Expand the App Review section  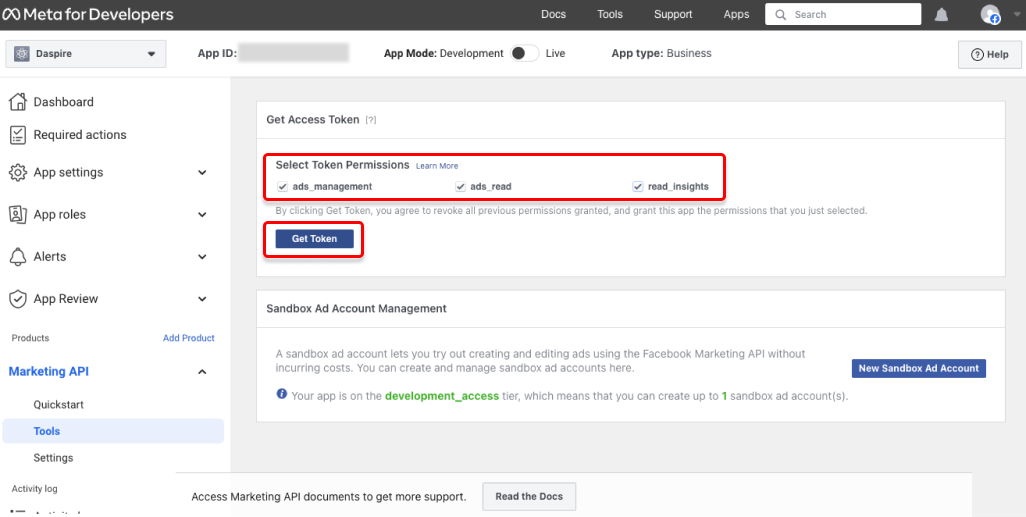202,299
